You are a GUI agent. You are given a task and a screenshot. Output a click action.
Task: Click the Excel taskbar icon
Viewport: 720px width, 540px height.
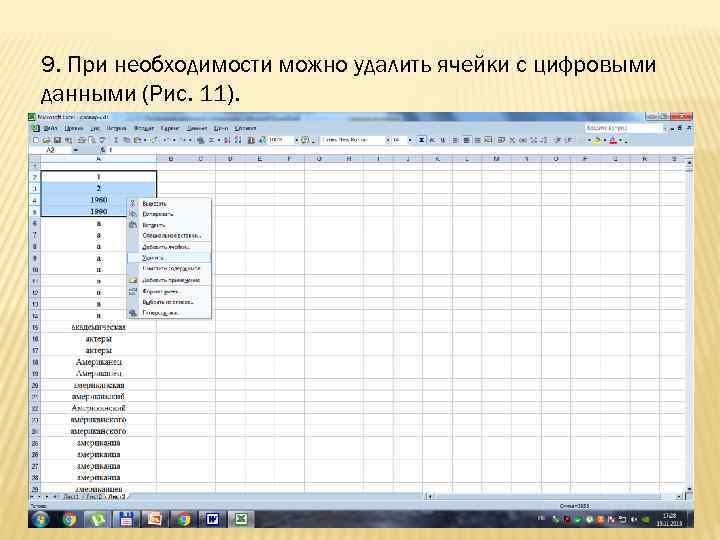pos(240,519)
